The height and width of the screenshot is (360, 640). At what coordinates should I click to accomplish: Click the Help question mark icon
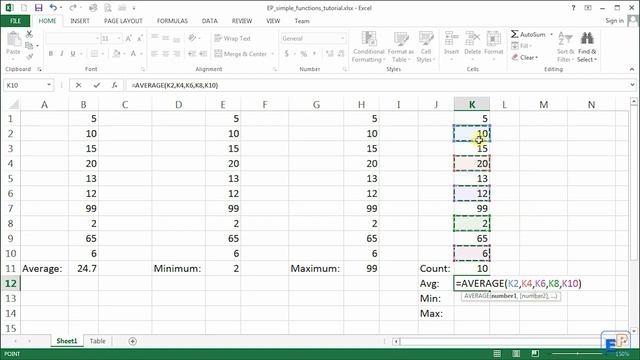(x=573, y=8)
